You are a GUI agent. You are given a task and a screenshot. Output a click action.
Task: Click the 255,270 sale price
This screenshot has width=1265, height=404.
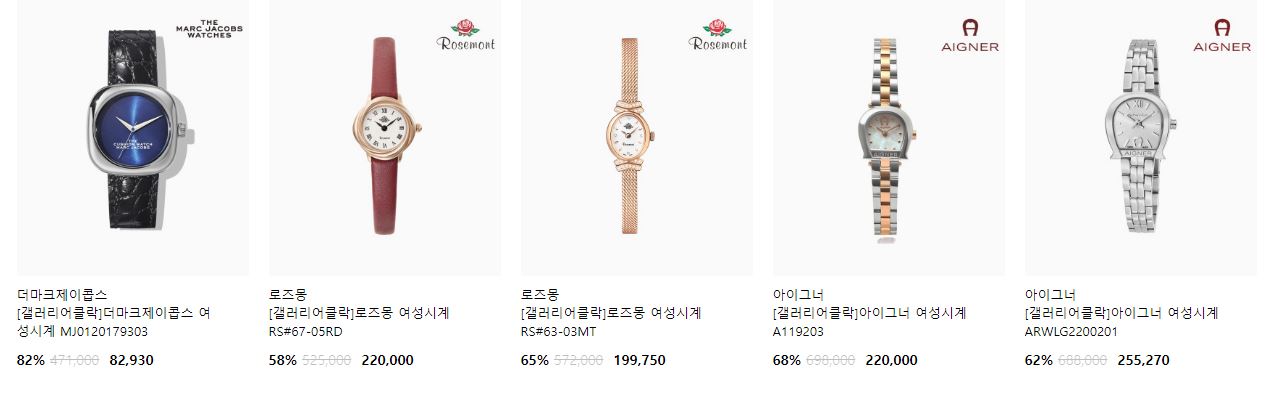1143,360
